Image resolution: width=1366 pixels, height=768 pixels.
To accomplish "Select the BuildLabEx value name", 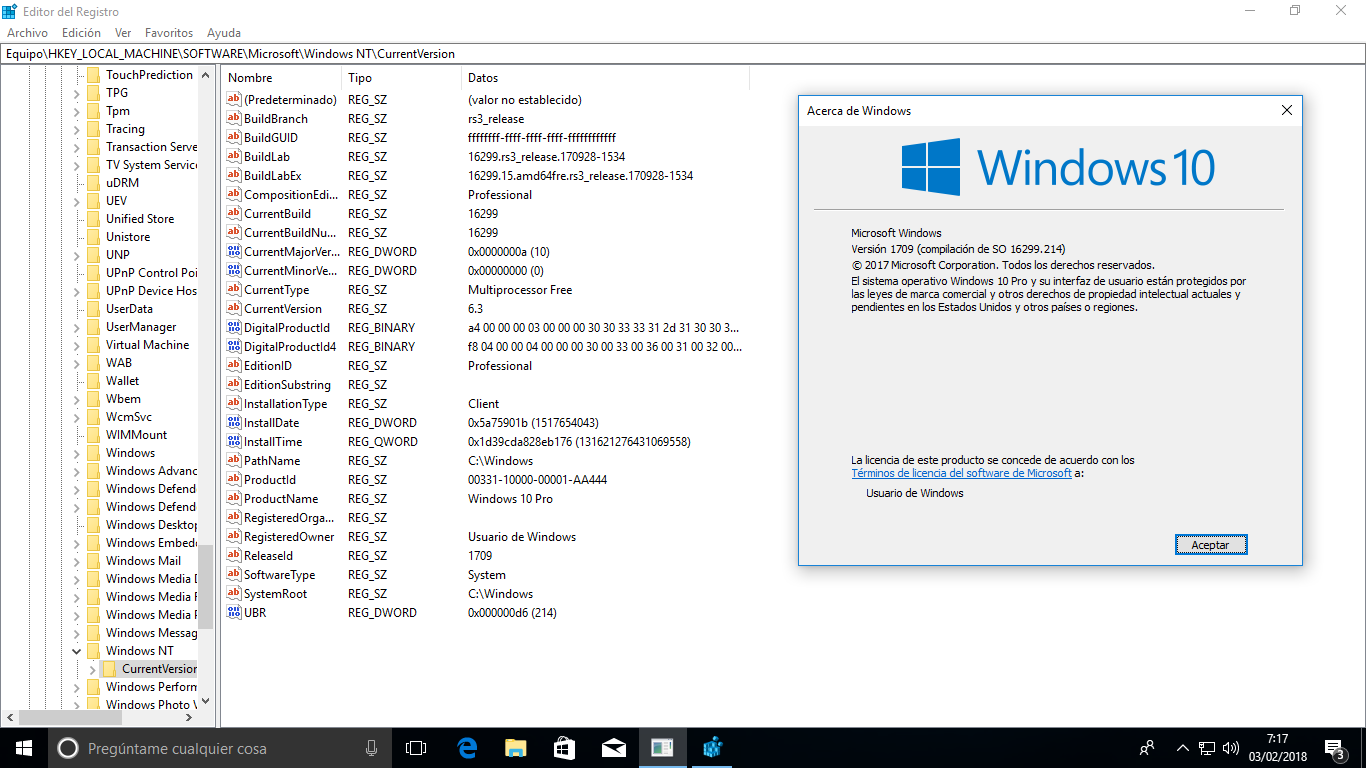I will pos(272,176).
